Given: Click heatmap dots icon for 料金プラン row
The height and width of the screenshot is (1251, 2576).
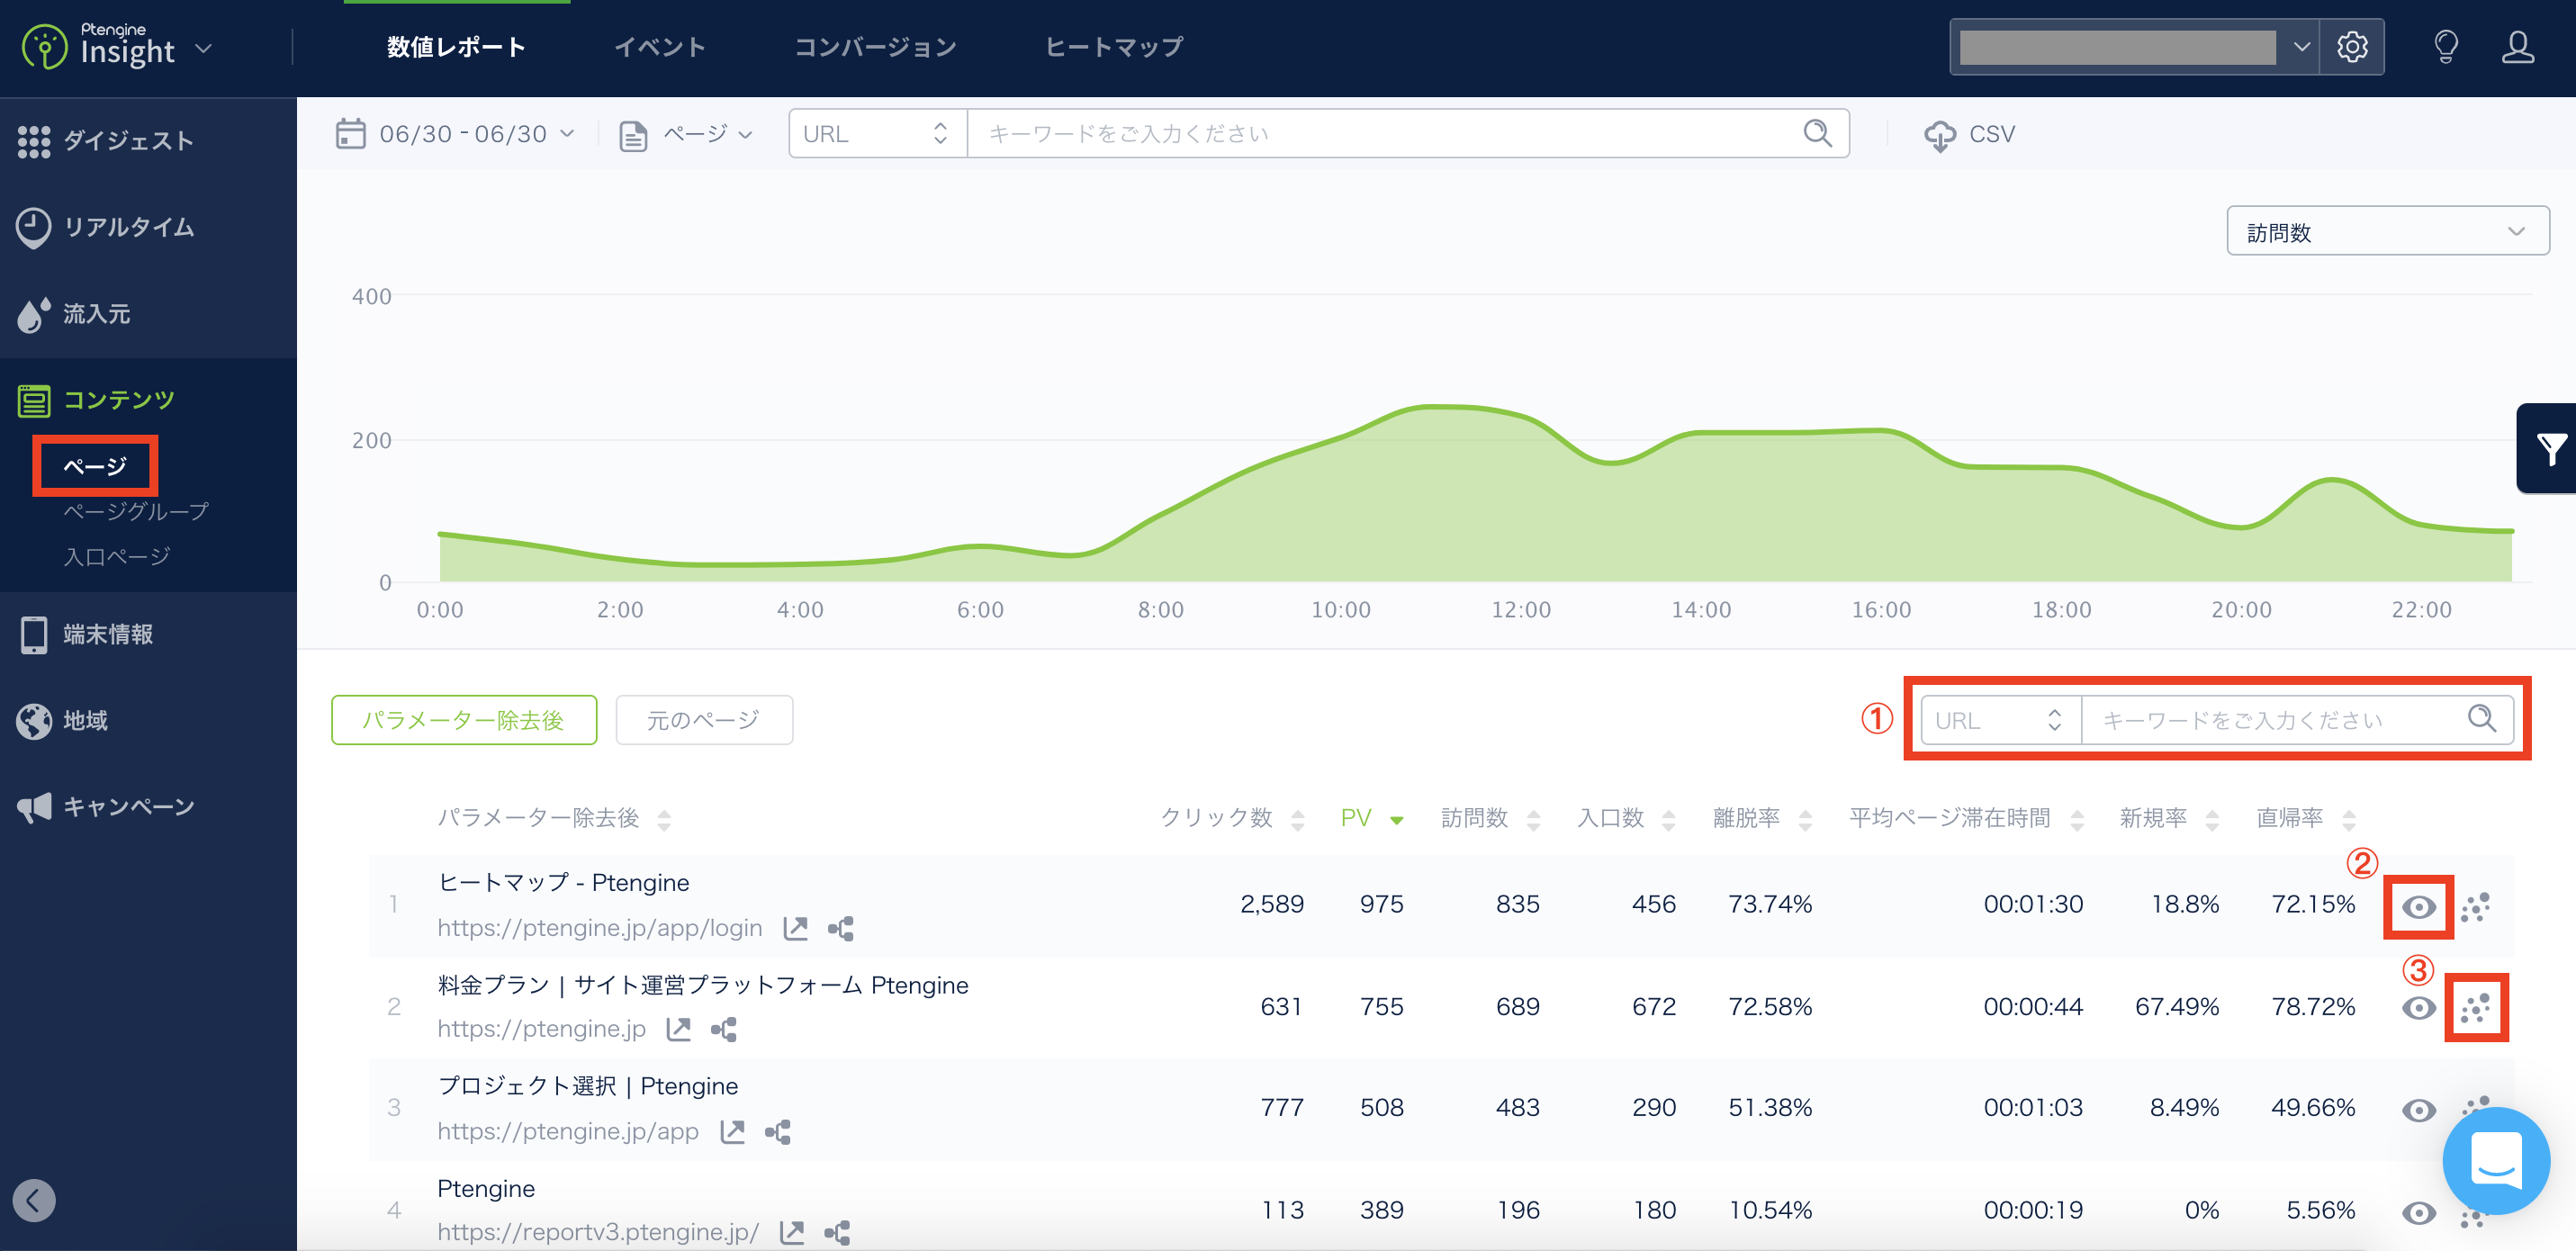Looking at the screenshot, I should (x=2476, y=1007).
